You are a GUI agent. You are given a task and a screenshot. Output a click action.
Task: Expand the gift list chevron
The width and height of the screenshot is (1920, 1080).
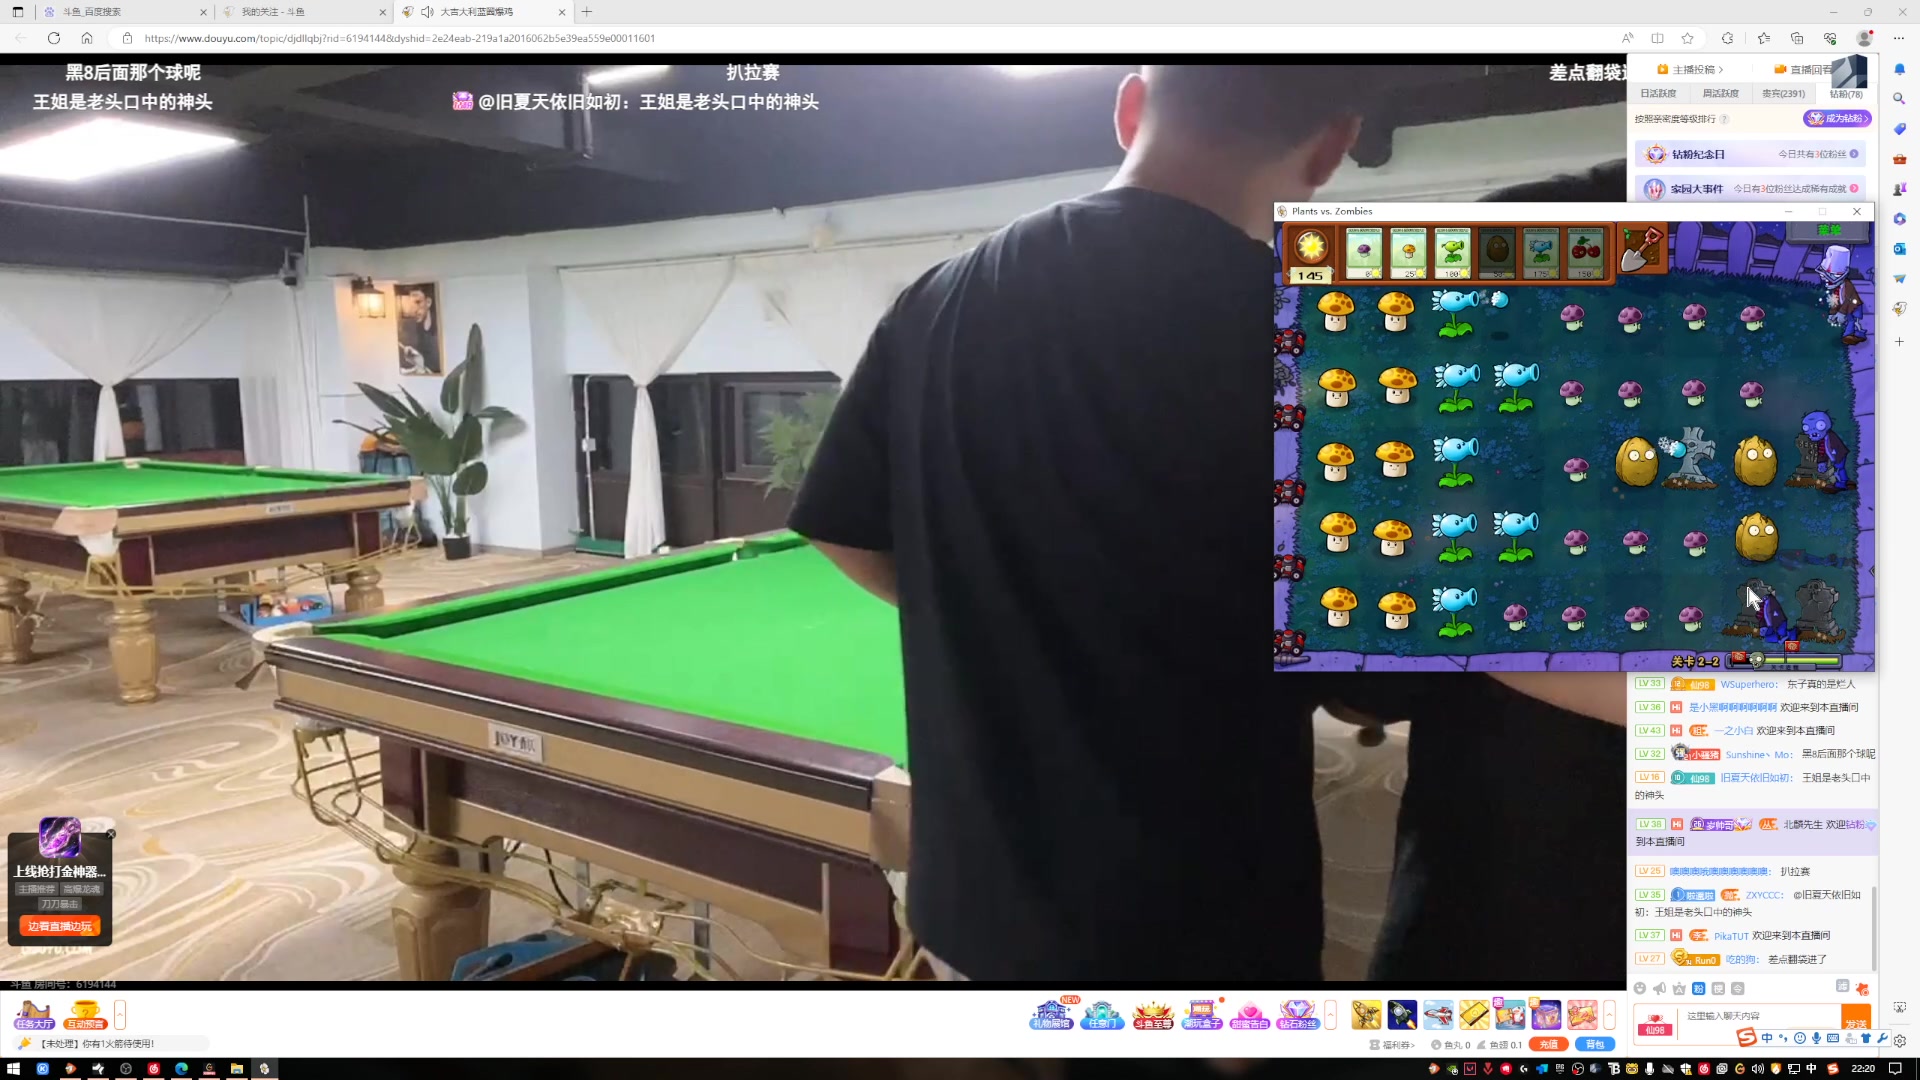coord(1609,1014)
